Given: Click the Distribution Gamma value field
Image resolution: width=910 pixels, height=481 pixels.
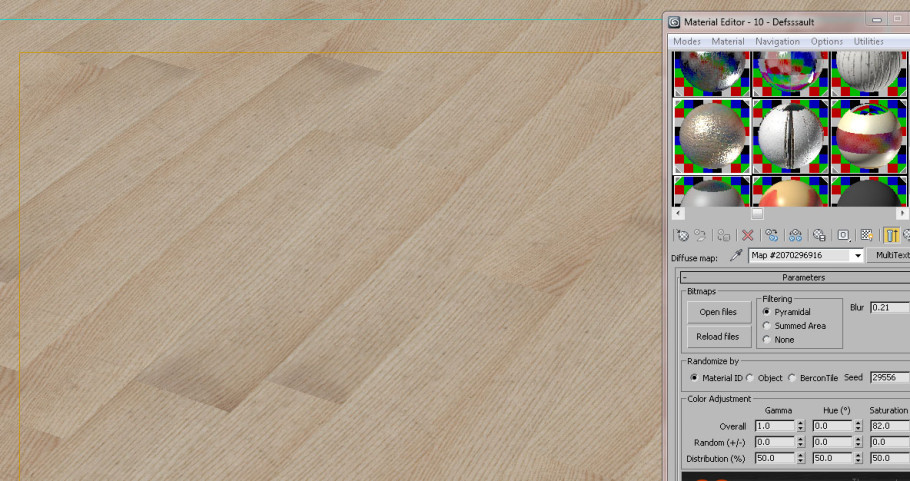Looking at the screenshot, I should click(x=775, y=458).
